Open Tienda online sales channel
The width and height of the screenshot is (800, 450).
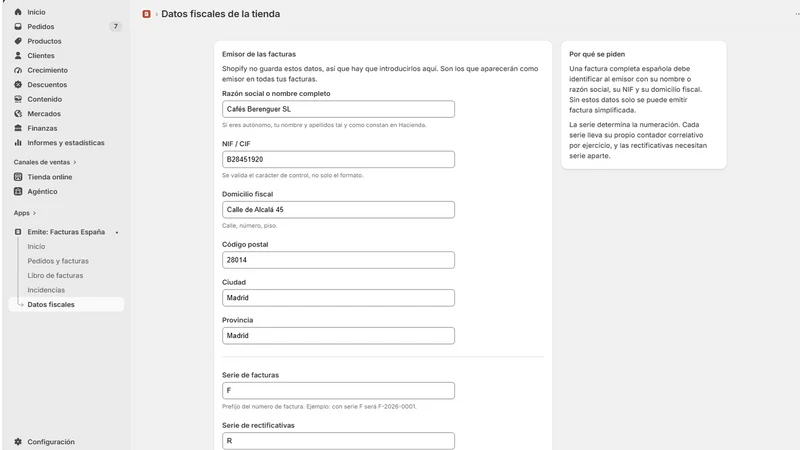point(50,177)
